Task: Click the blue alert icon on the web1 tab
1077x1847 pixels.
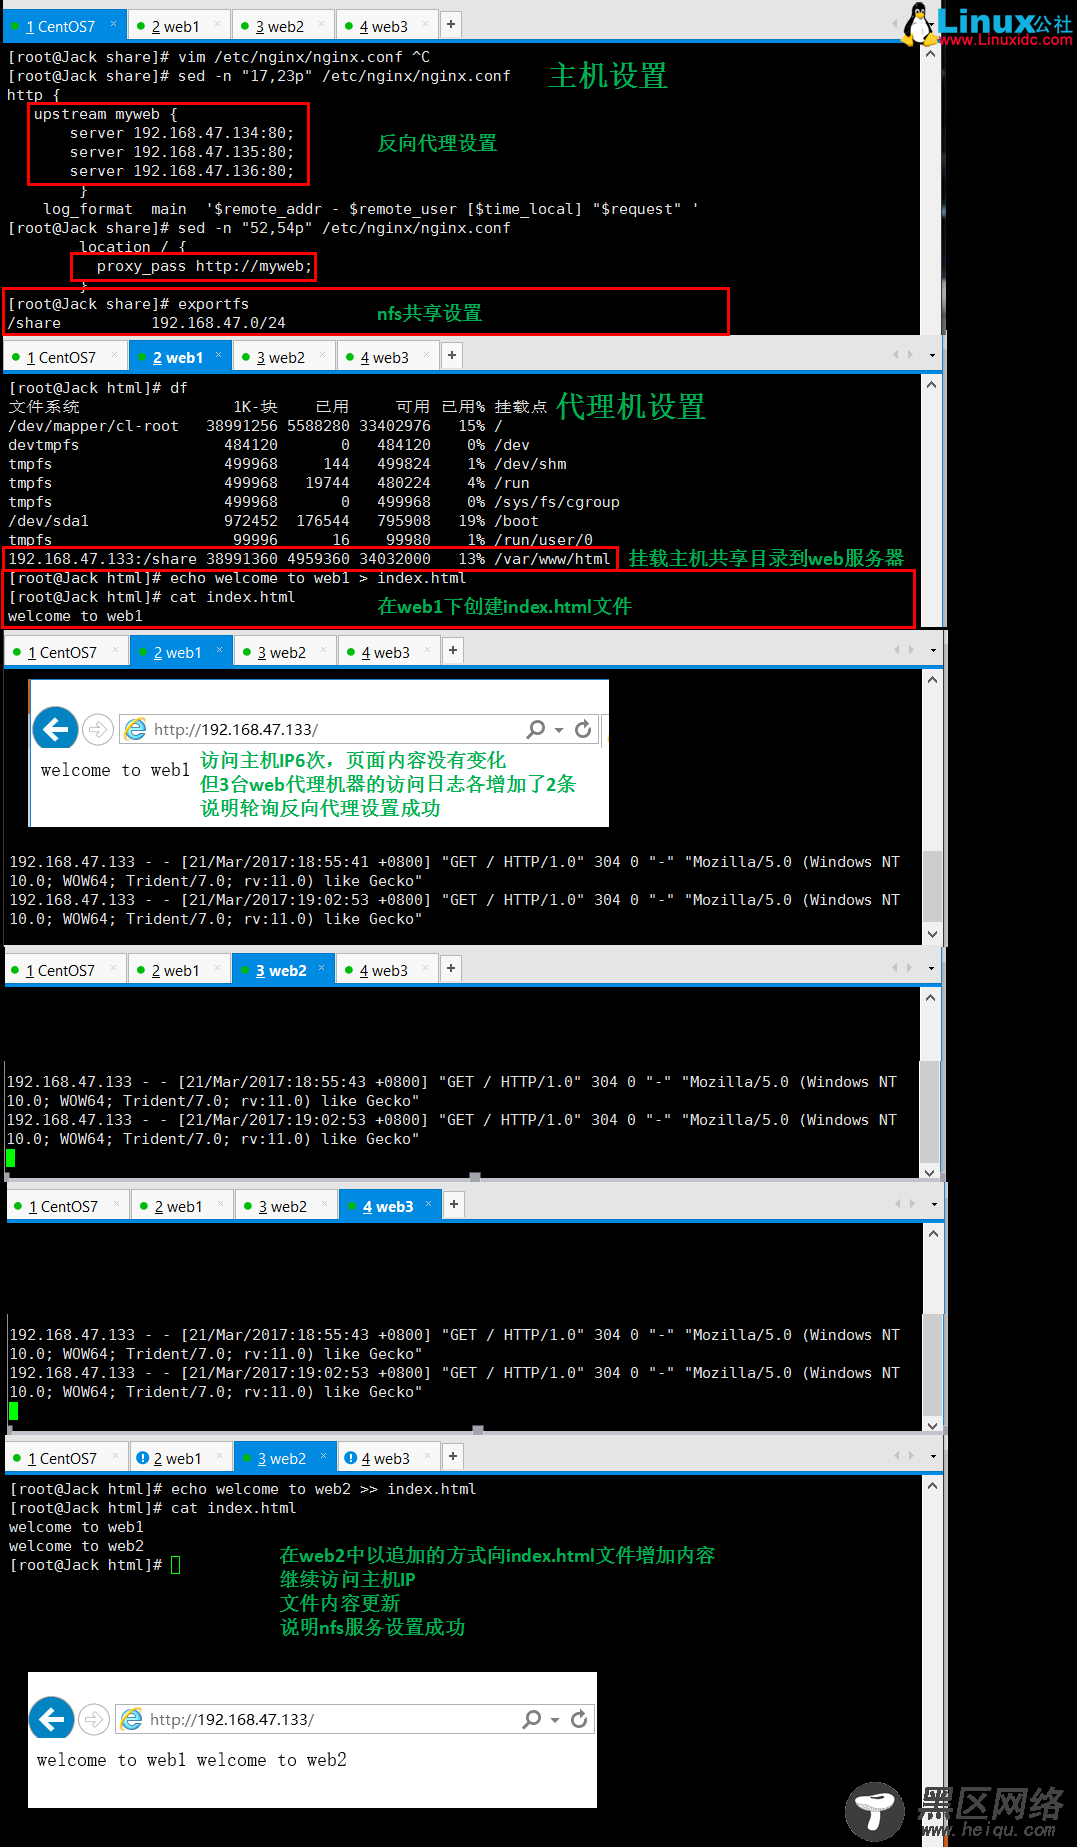Action: [x=142, y=1458]
